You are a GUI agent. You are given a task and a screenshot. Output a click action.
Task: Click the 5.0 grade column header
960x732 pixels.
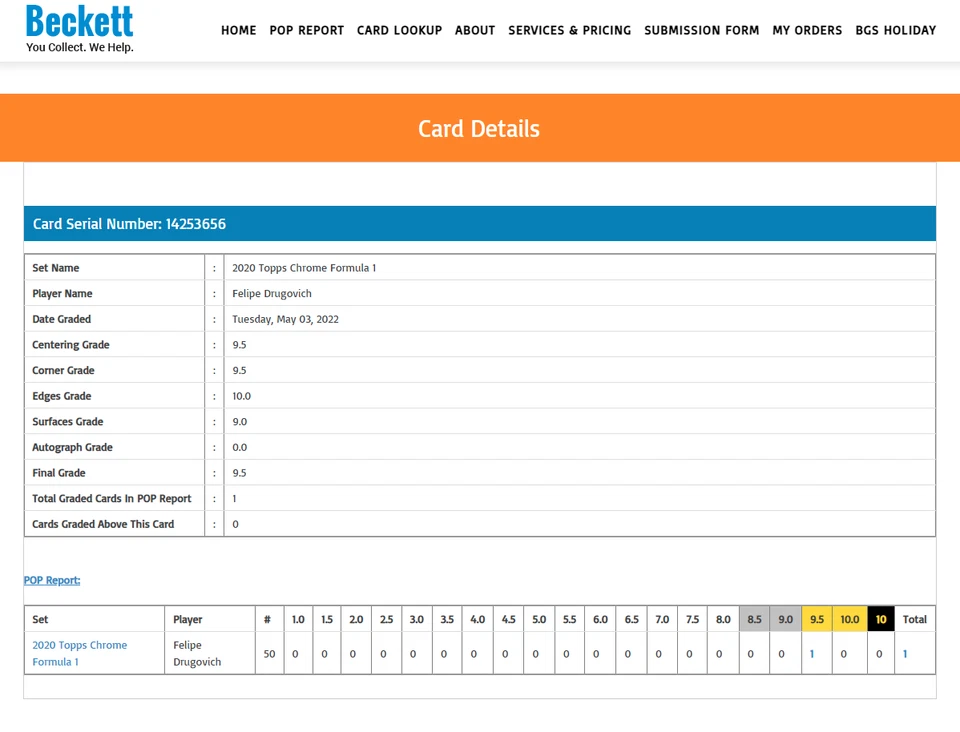click(x=539, y=619)
